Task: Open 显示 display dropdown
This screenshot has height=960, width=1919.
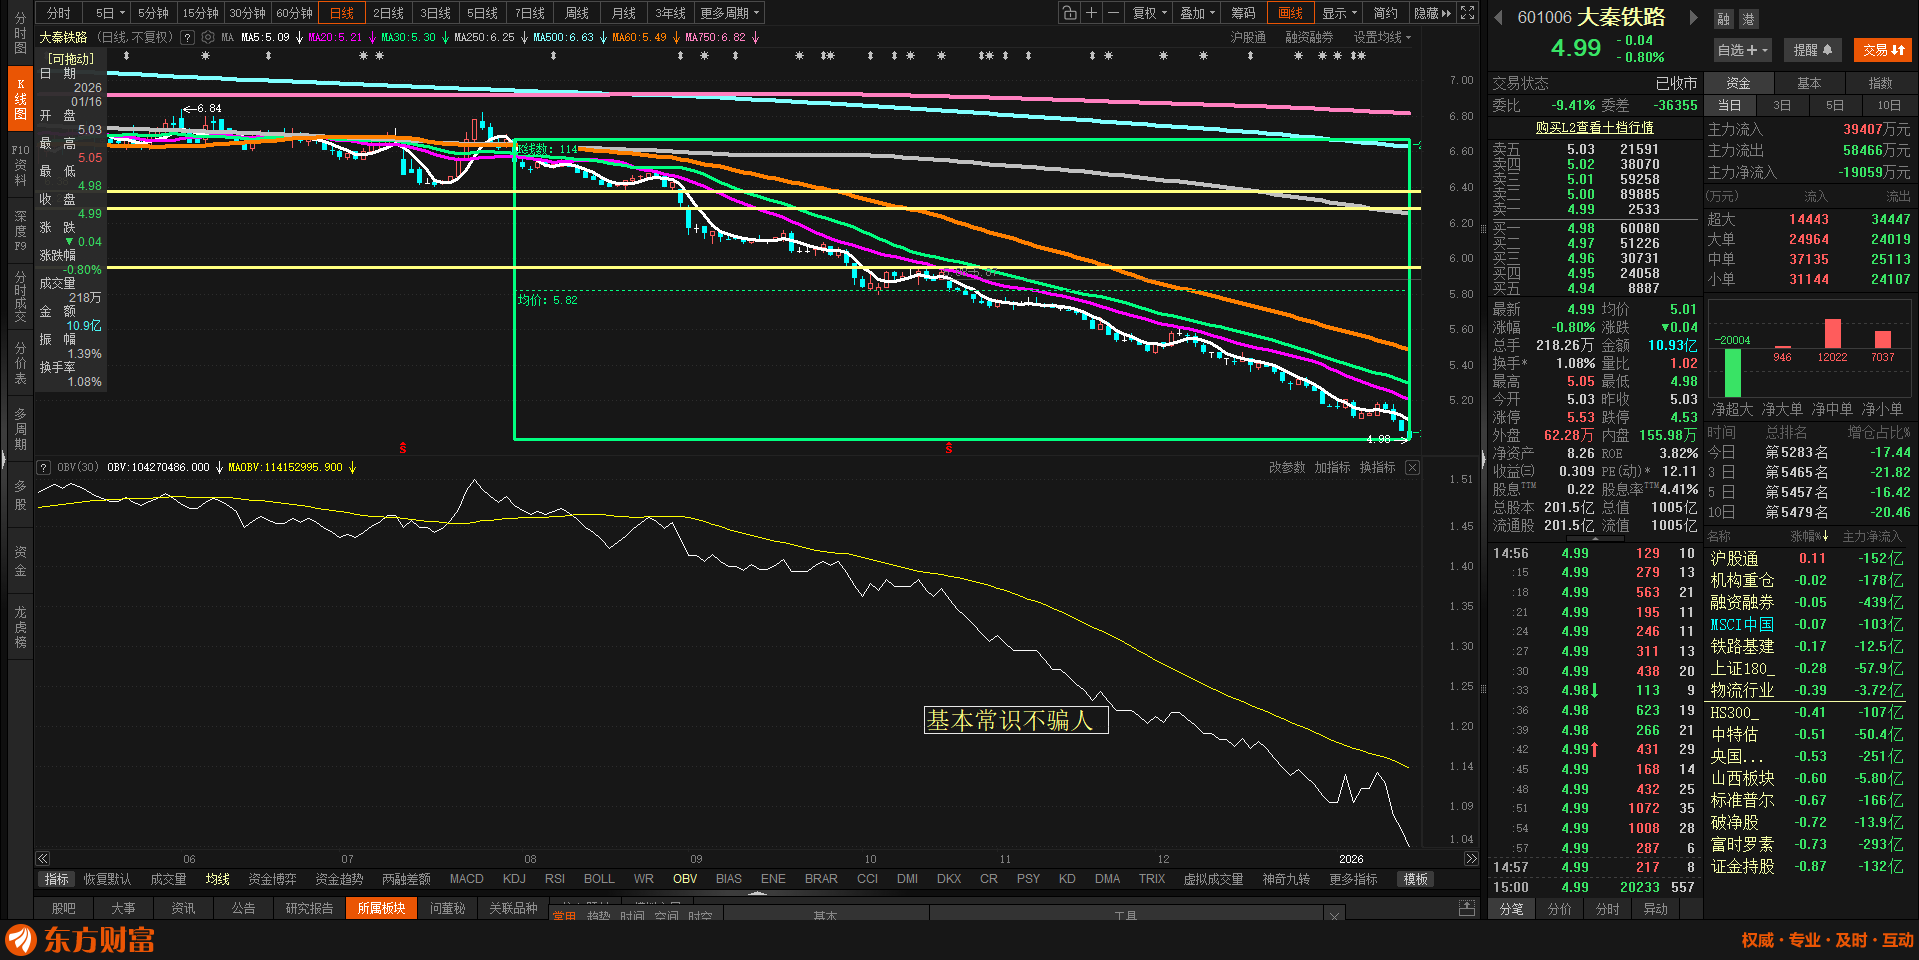Action: pyautogui.click(x=1340, y=13)
